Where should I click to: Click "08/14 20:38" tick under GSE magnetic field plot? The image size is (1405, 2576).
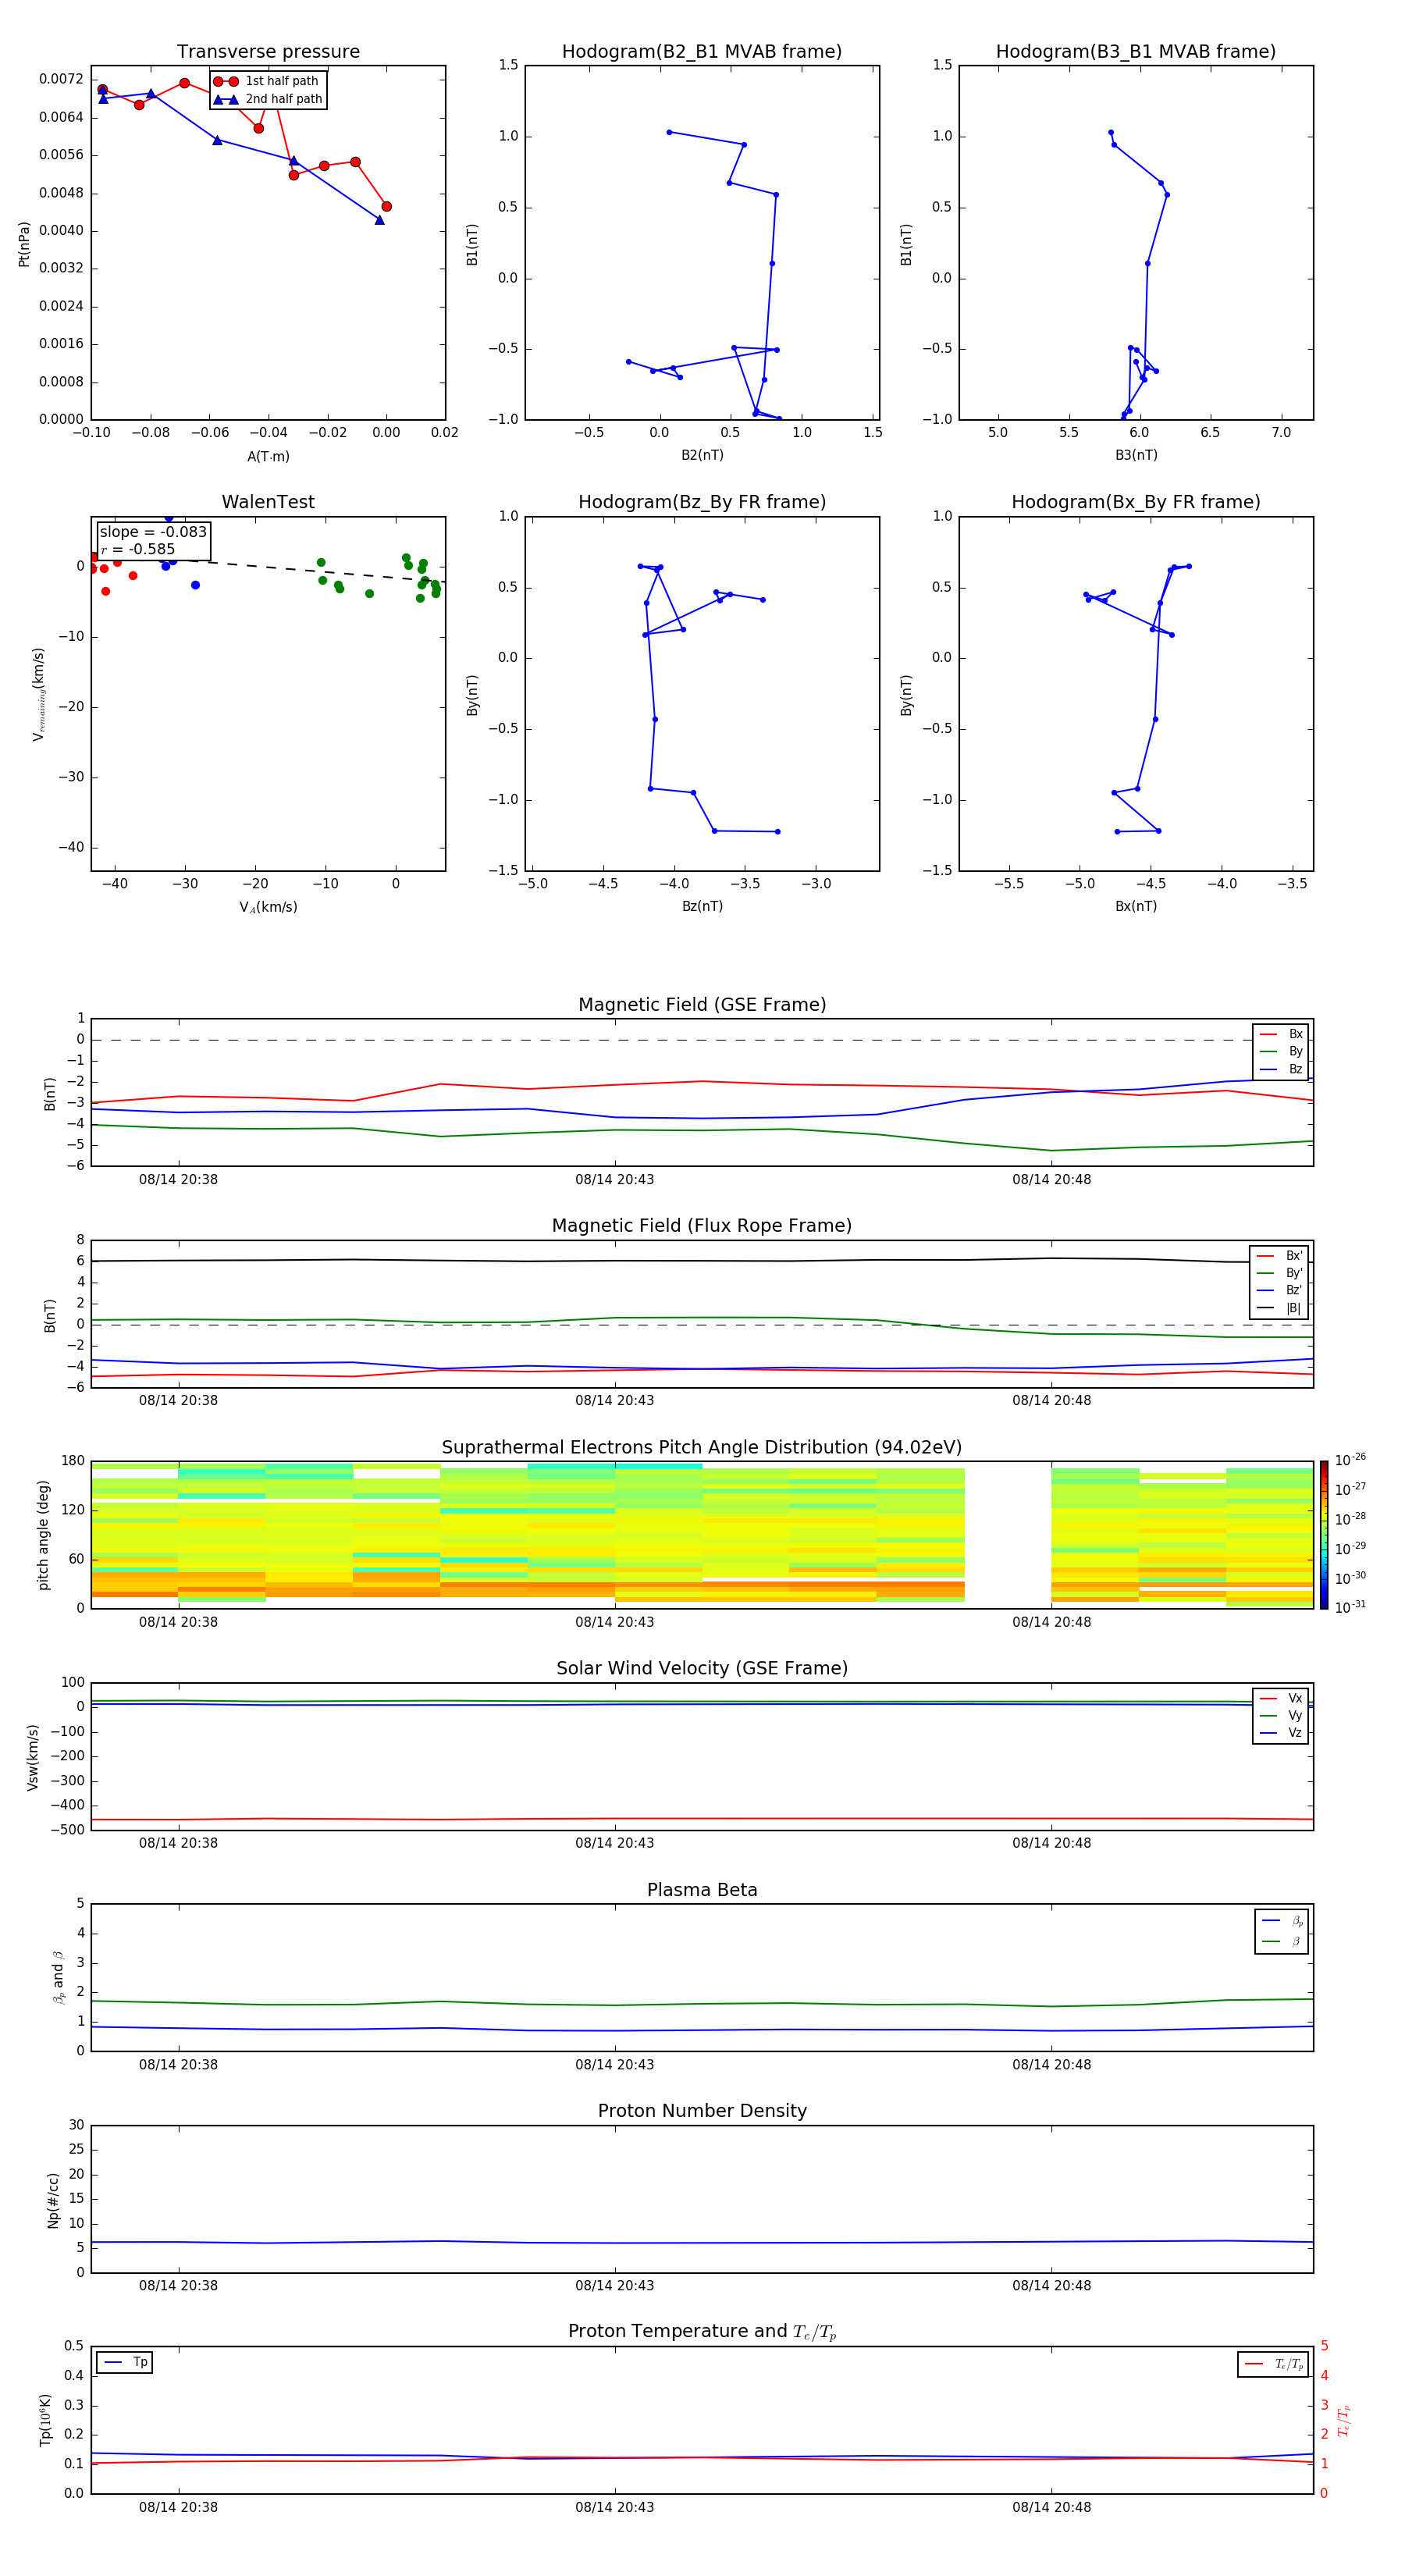tap(178, 1180)
